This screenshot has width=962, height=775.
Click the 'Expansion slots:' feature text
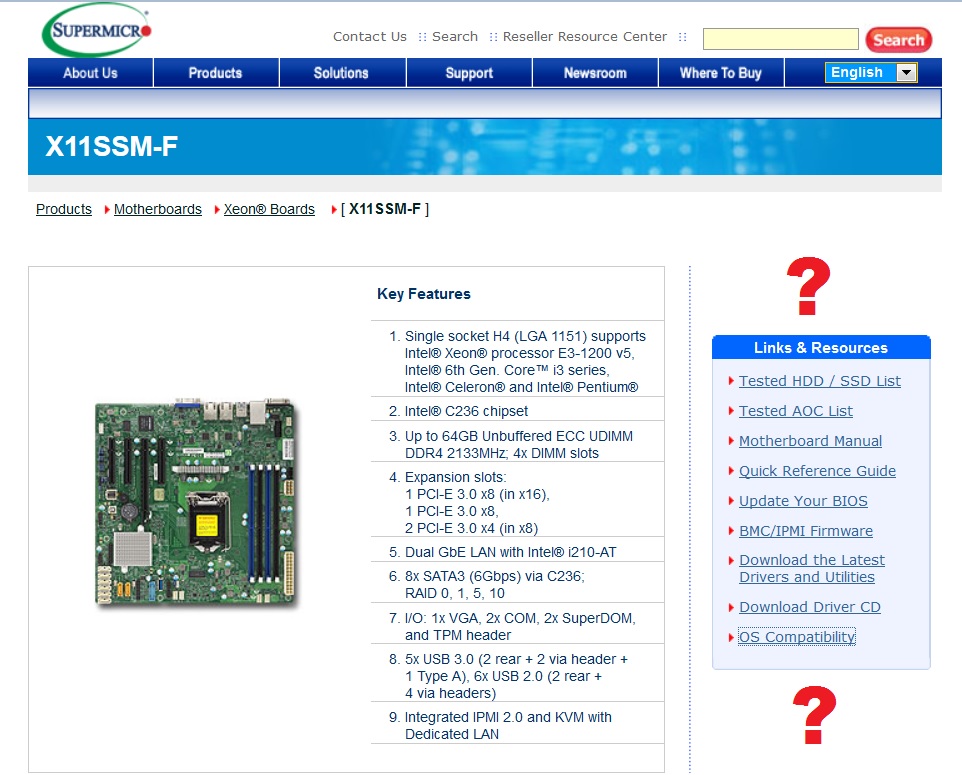(455, 477)
